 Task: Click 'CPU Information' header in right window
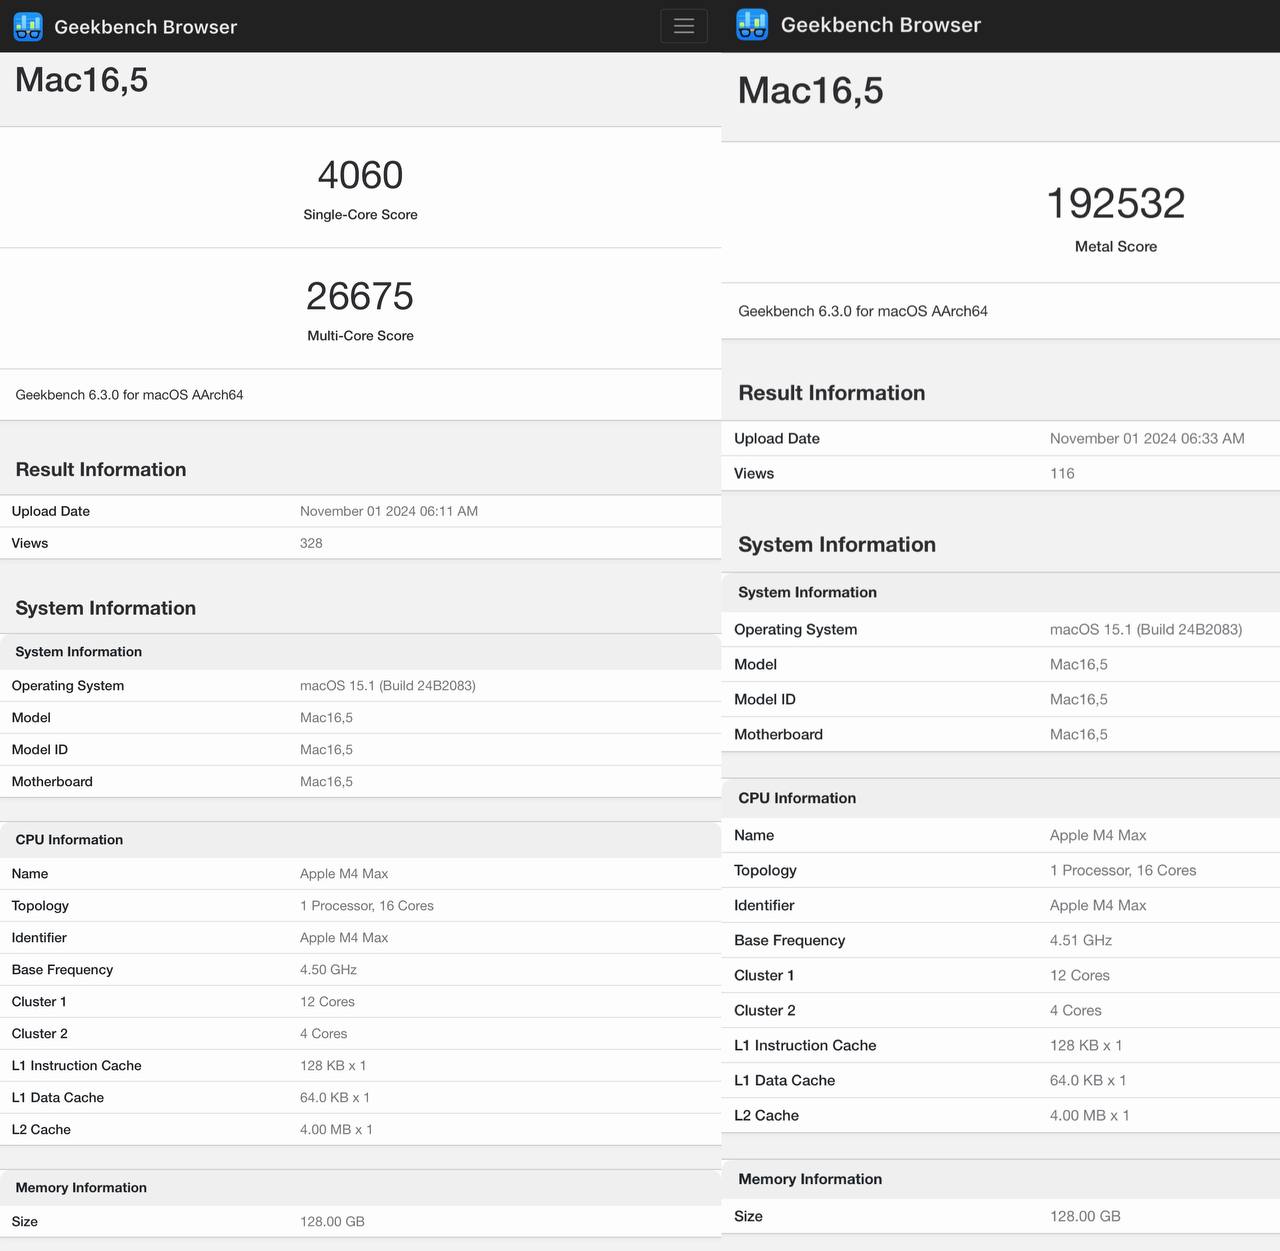click(797, 798)
